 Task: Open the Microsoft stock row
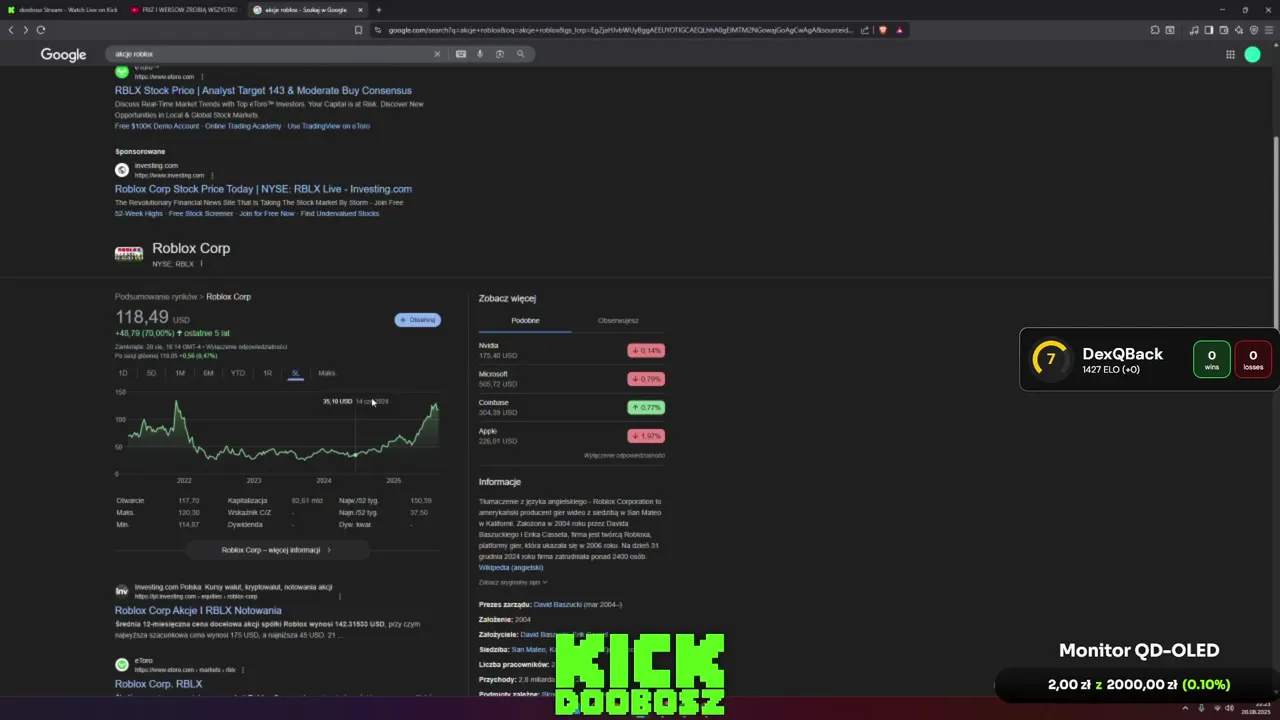[x=571, y=379]
